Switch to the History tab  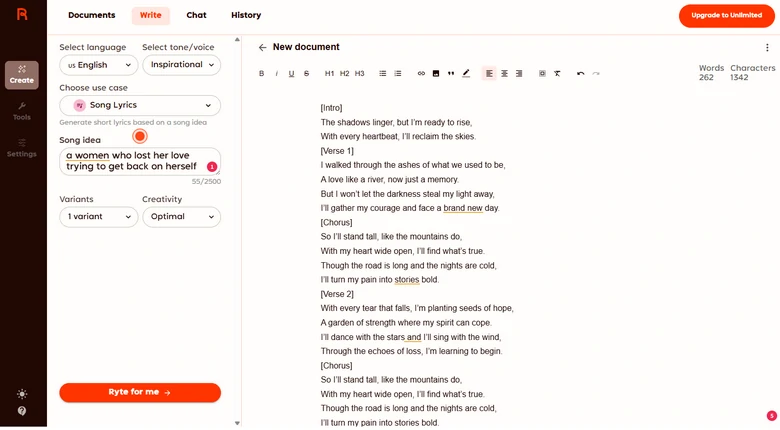click(x=246, y=15)
